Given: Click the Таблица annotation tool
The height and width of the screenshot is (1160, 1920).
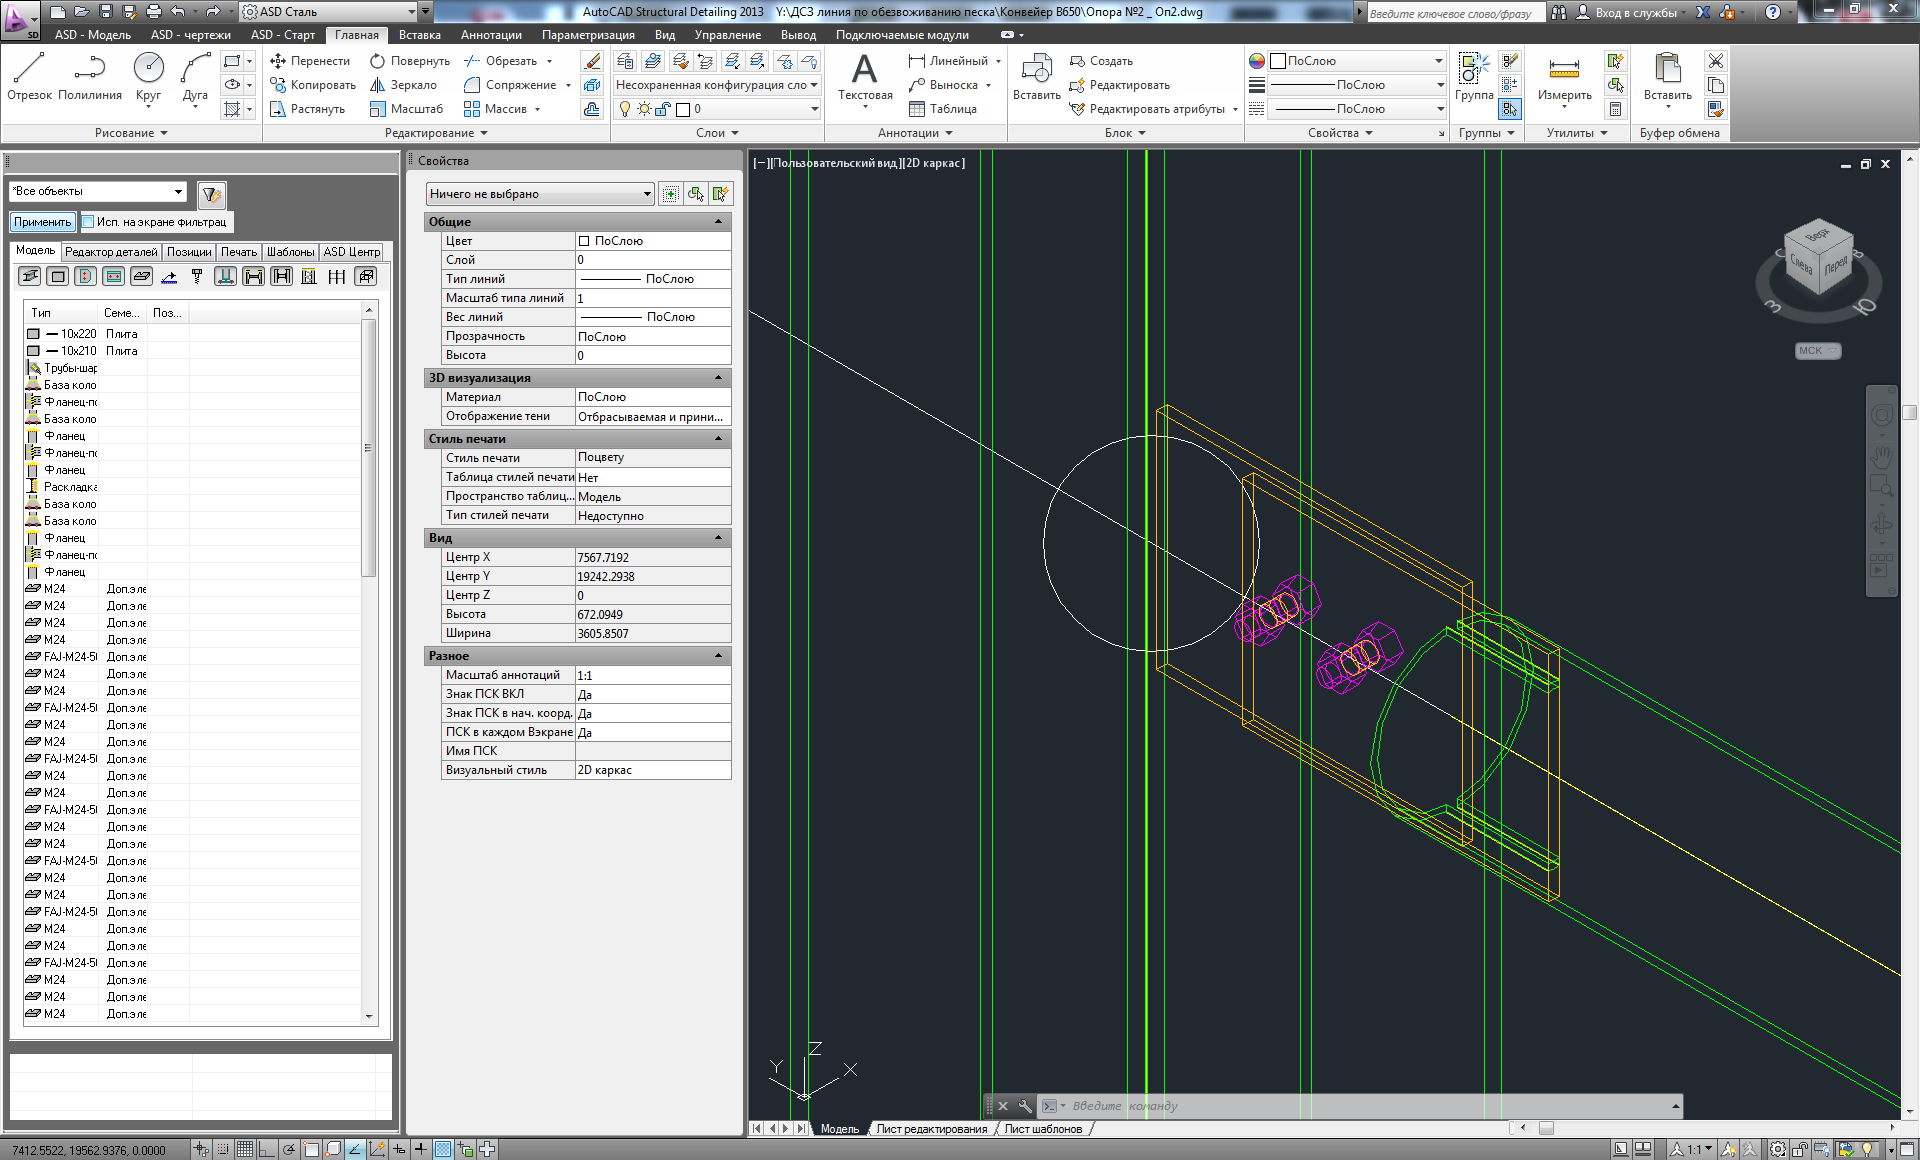Looking at the screenshot, I should 948,109.
